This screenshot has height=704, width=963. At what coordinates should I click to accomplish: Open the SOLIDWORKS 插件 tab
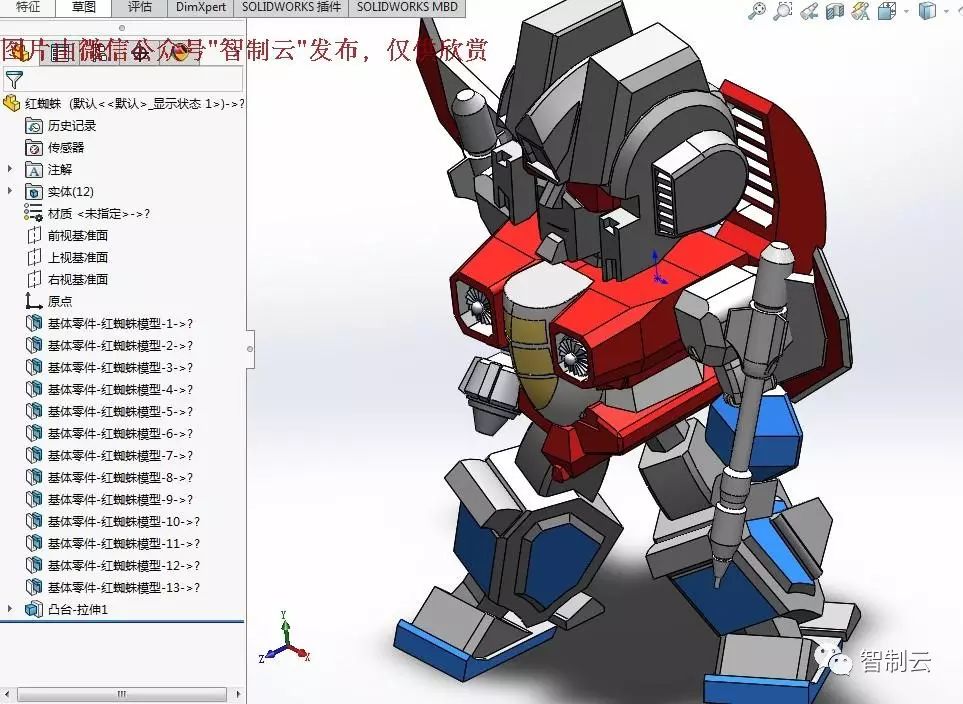(291, 7)
